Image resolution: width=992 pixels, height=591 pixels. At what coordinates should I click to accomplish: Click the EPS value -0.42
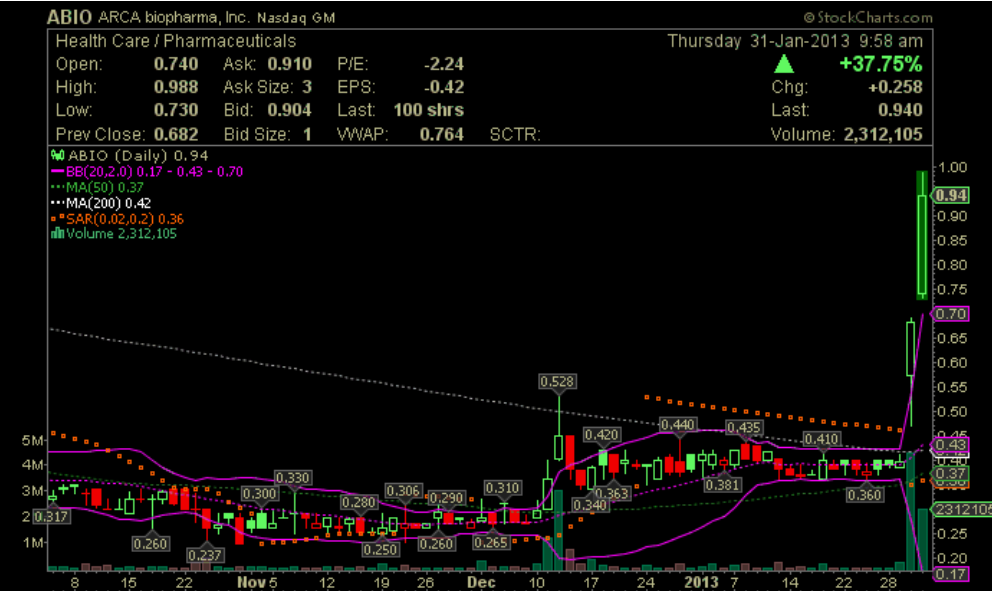[443, 87]
